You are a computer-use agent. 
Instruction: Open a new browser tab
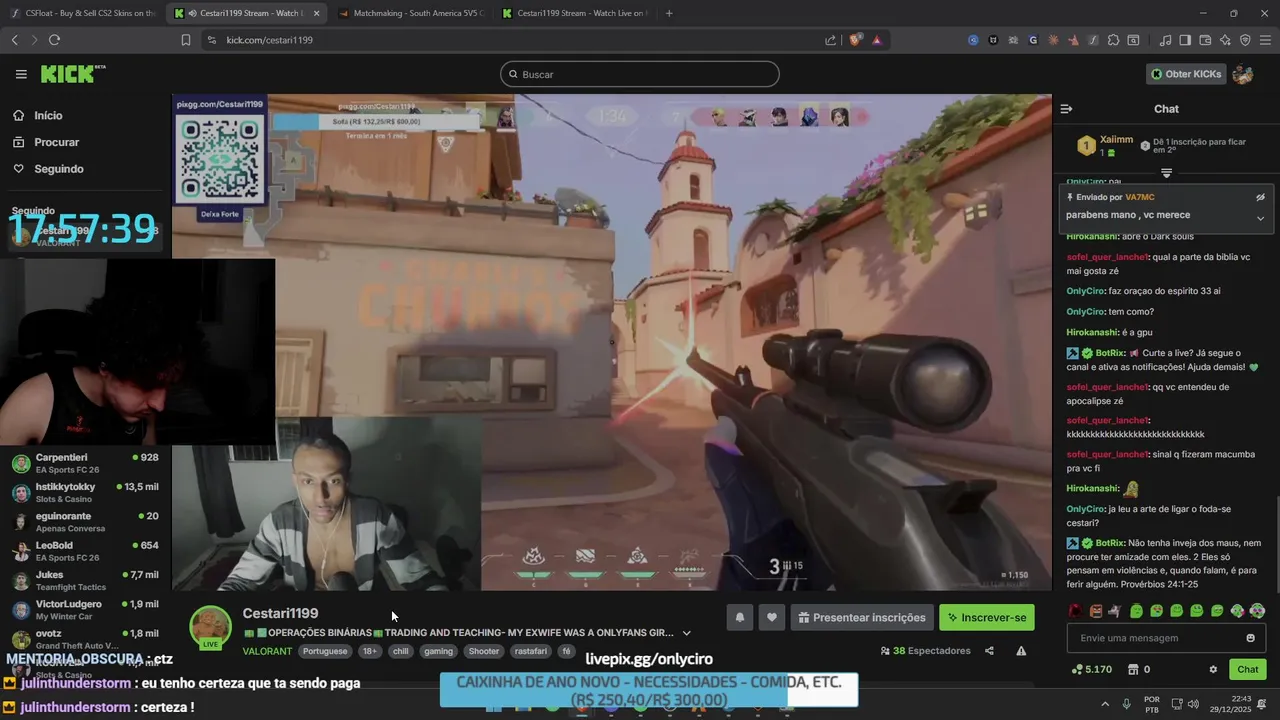pos(669,13)
